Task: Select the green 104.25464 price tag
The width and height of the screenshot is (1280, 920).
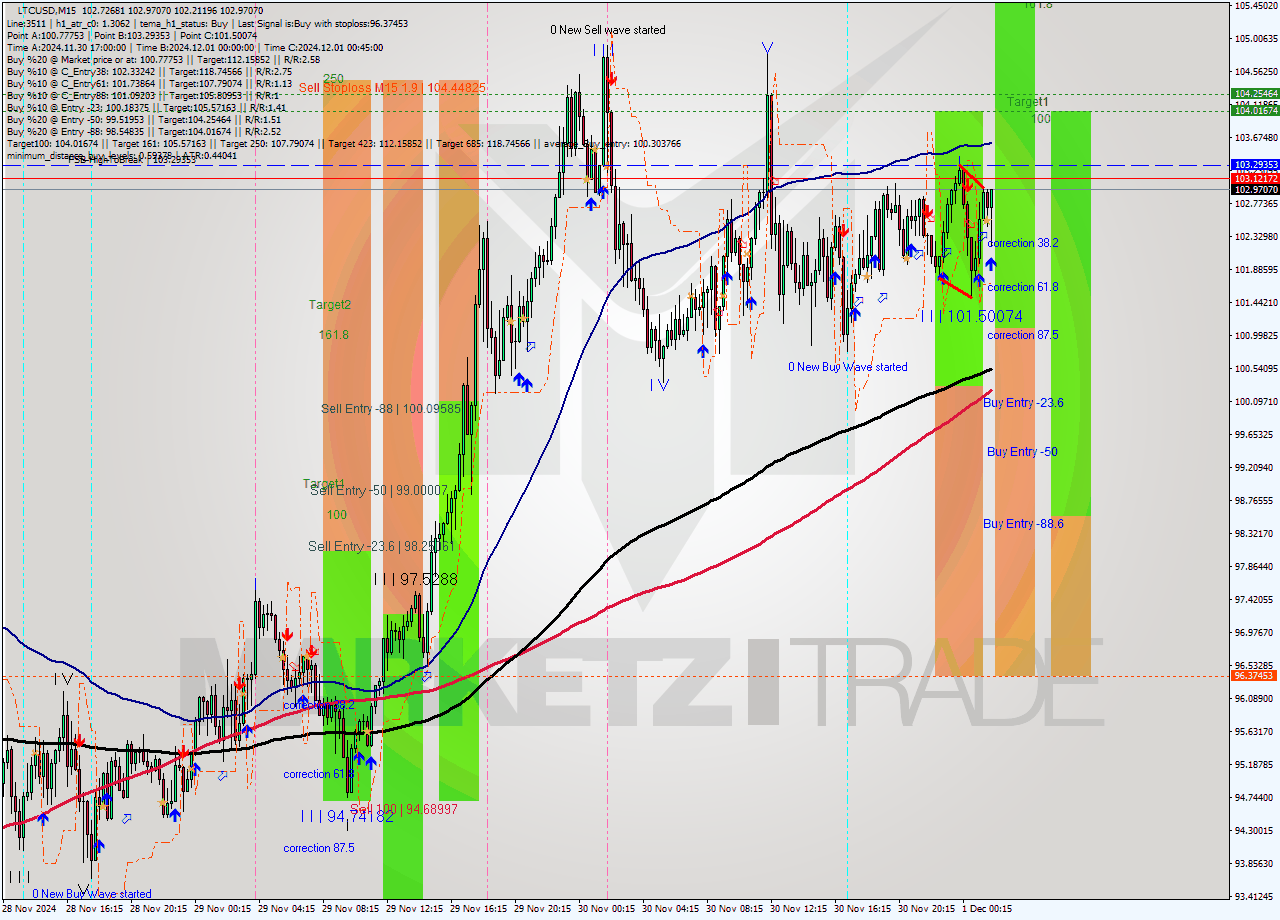Action: click(1254, 93)
